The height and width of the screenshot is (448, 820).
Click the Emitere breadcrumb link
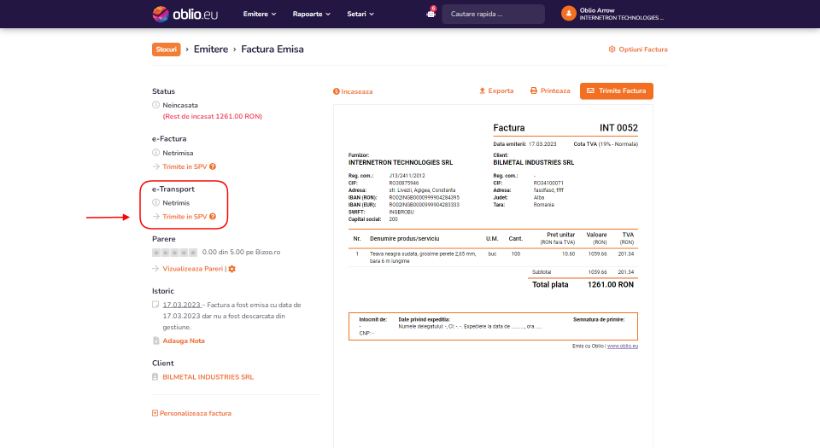[211, 49]
